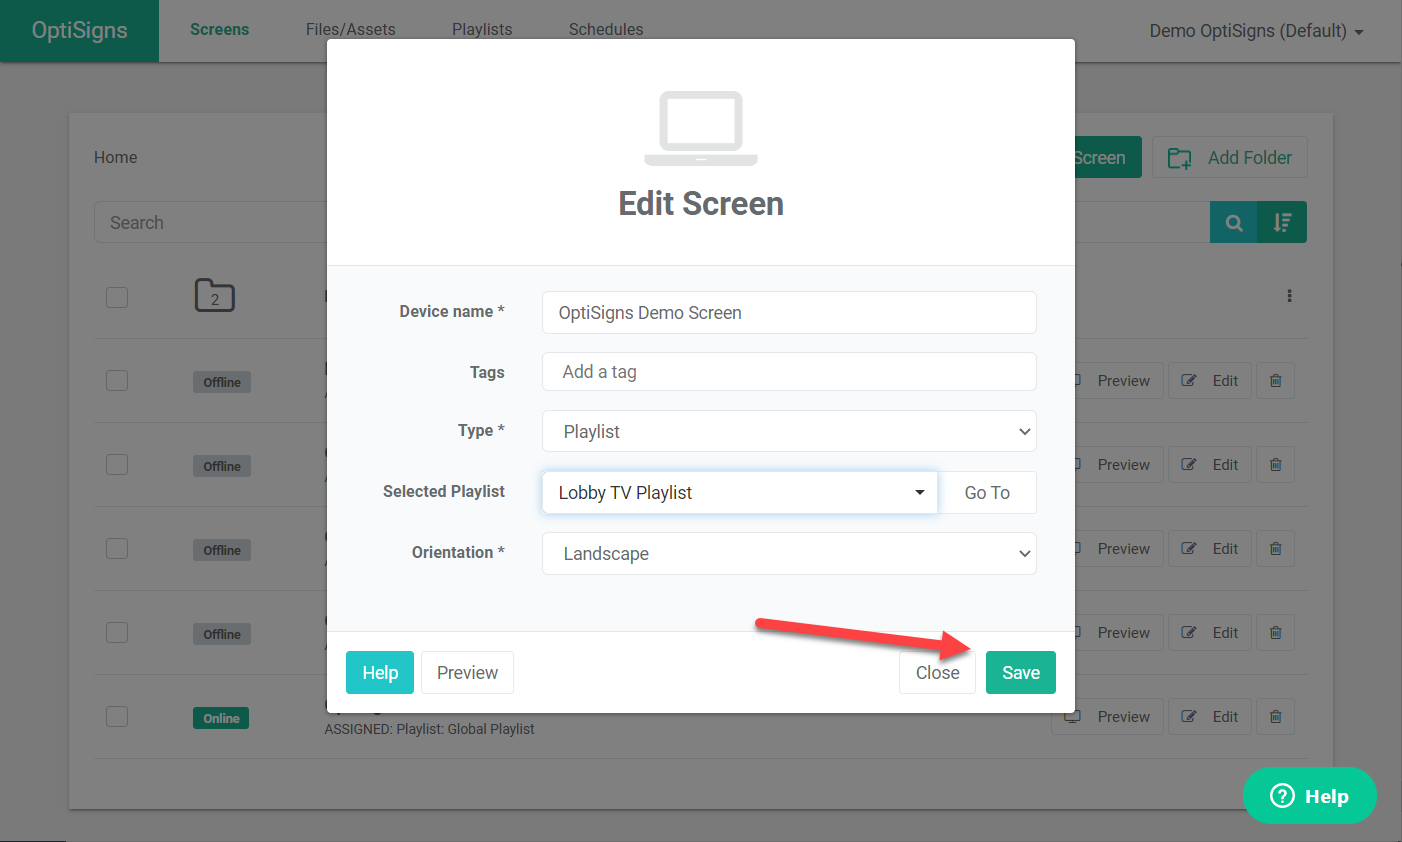Open the three-dot menu on the folder row
Image resolution: width=1402 pixels, height=842 pixels.
click(1289, 296)
